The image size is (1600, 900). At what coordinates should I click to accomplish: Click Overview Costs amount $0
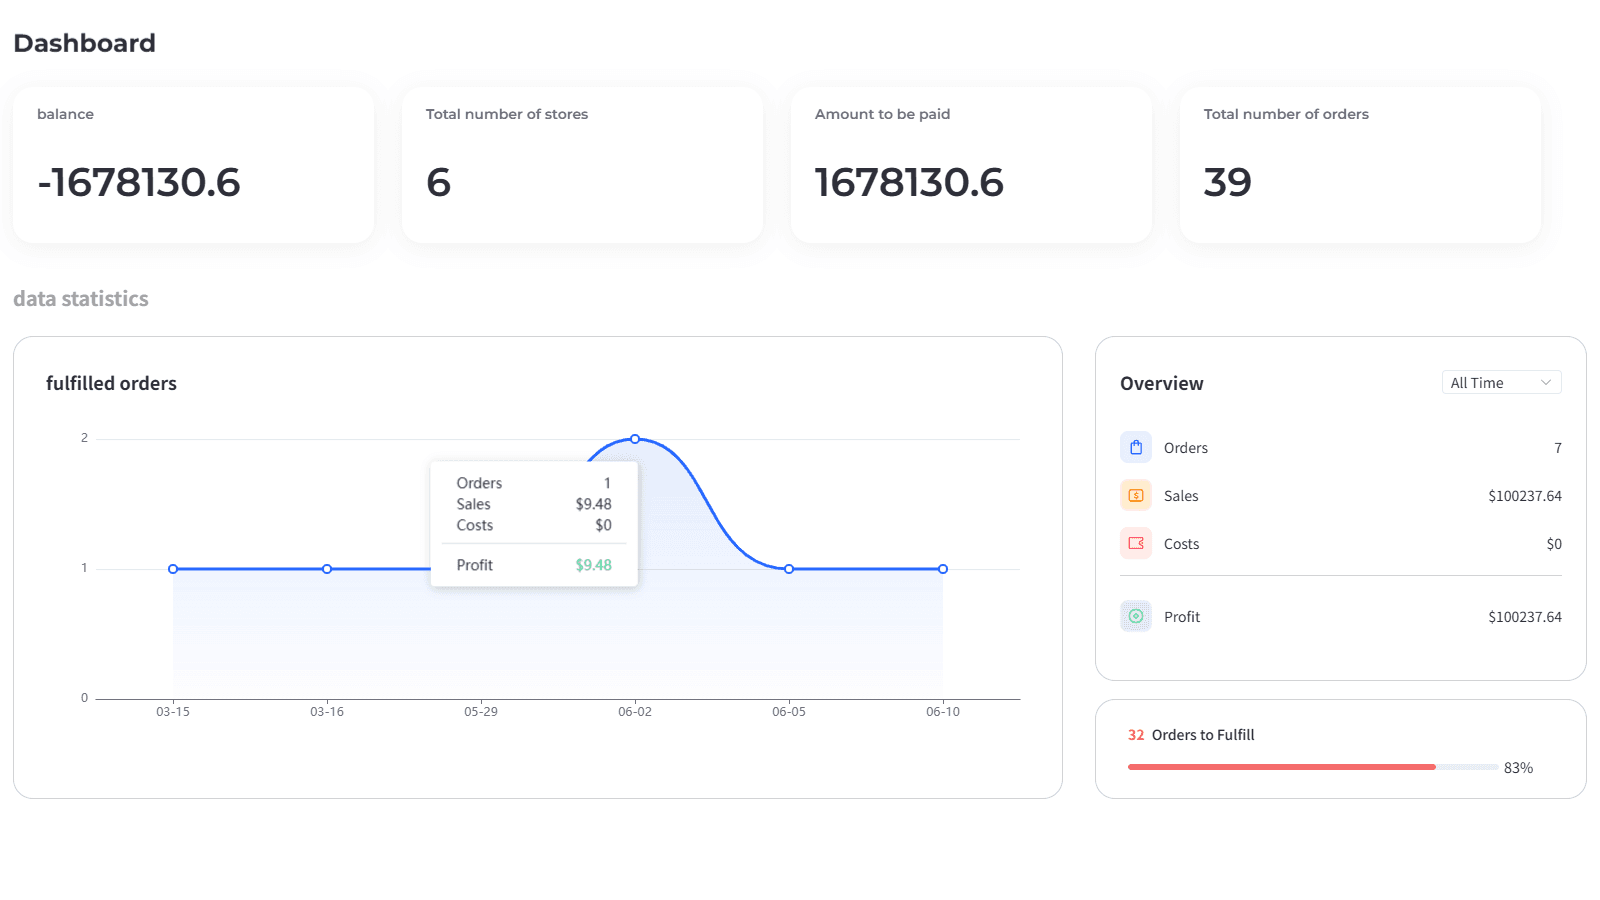click(x=1554, y=544)
